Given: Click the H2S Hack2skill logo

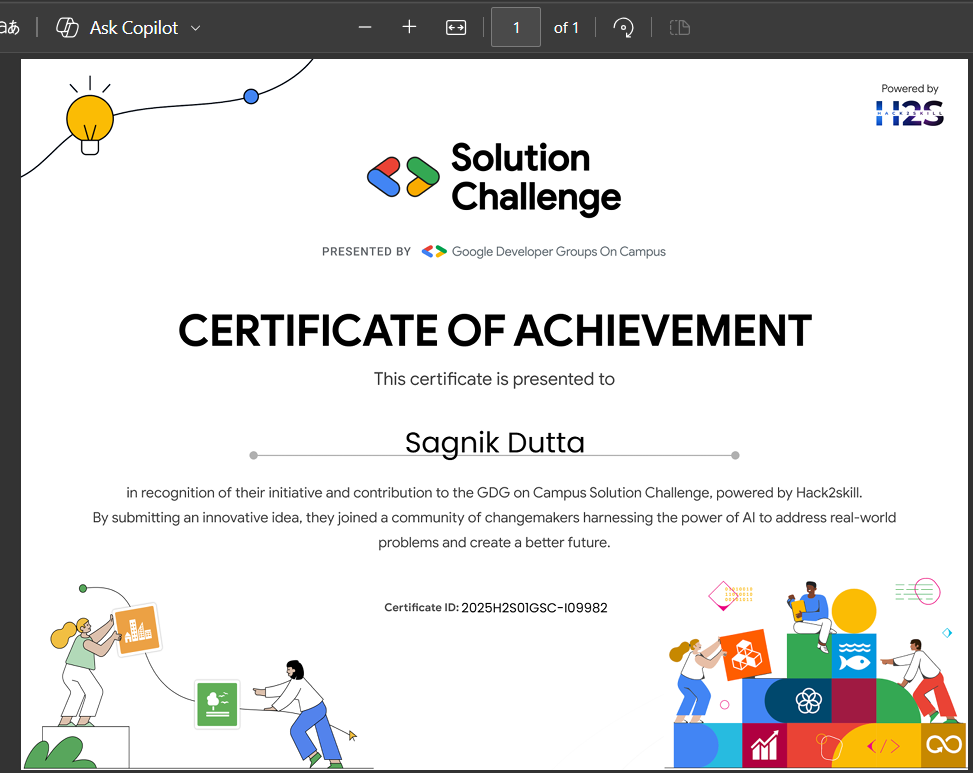Looking at the screenshot, I should click(x=909, y=108).
